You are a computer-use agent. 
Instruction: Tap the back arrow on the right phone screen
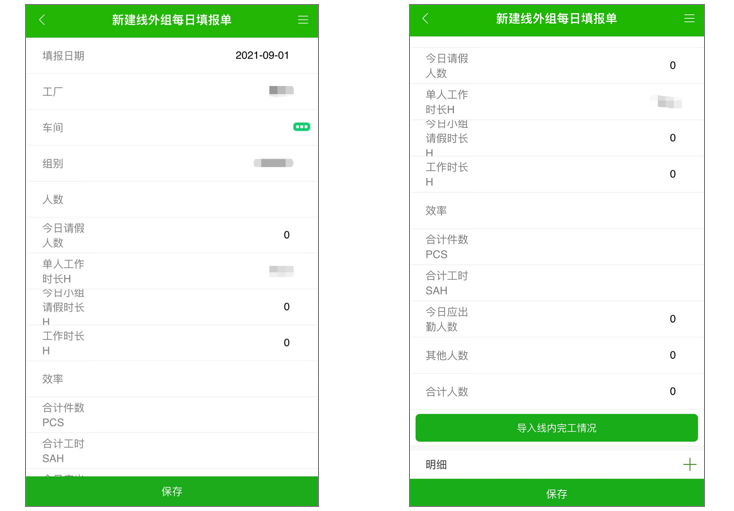pos(425,18)
